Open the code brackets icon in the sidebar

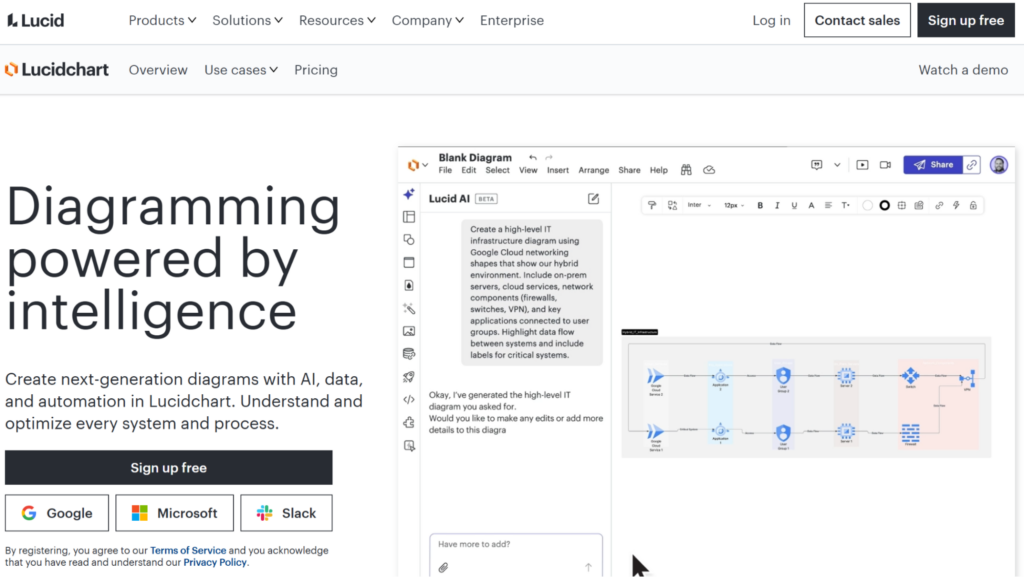tap(409, 399)
